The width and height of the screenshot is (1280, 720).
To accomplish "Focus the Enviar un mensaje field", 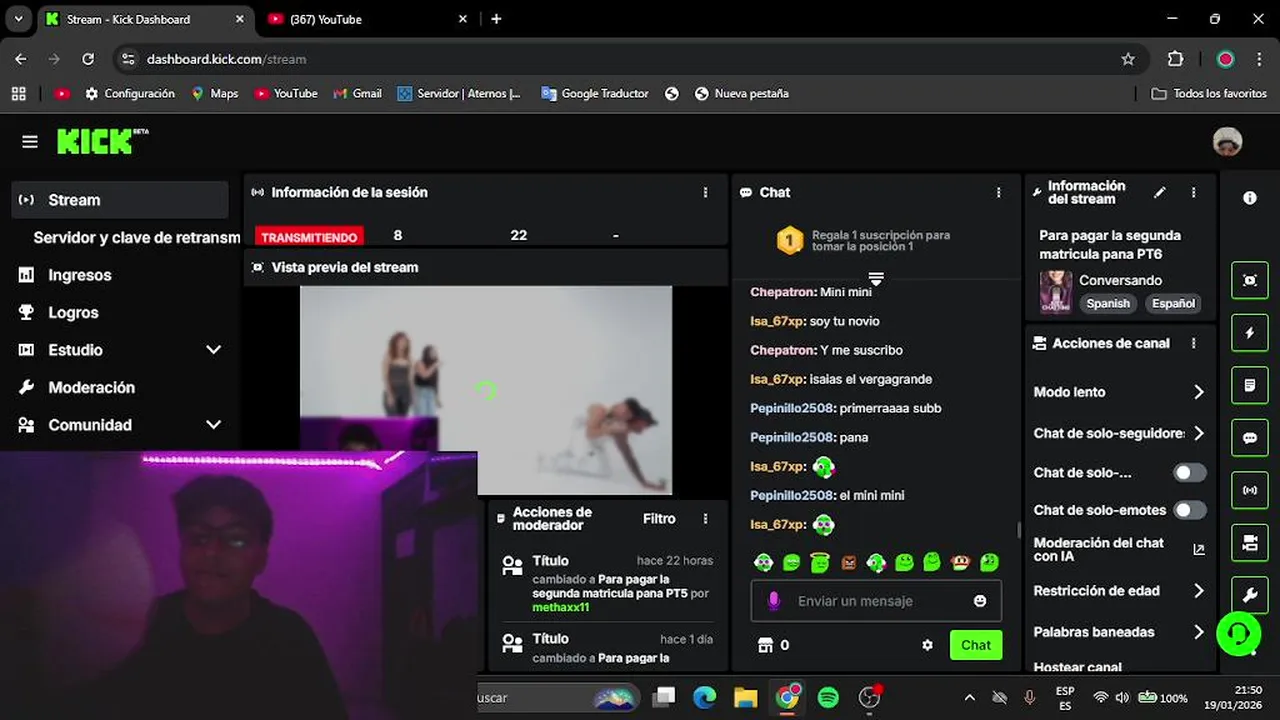I will 876,601.
